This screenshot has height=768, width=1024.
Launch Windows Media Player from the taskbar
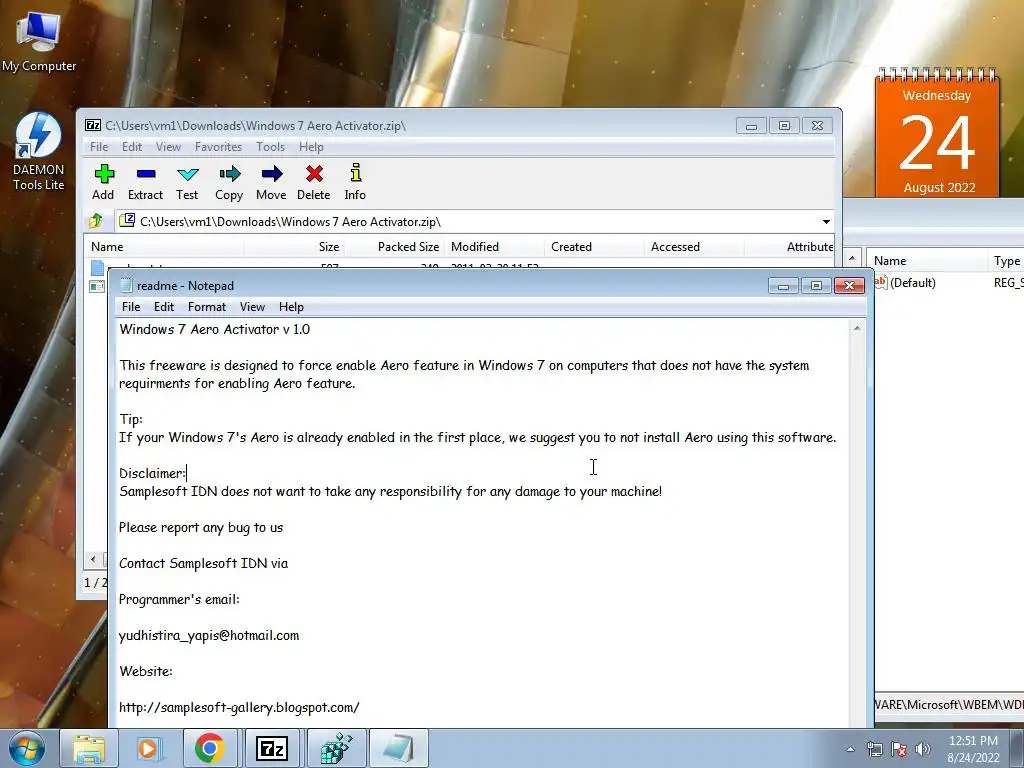(149, 748)
